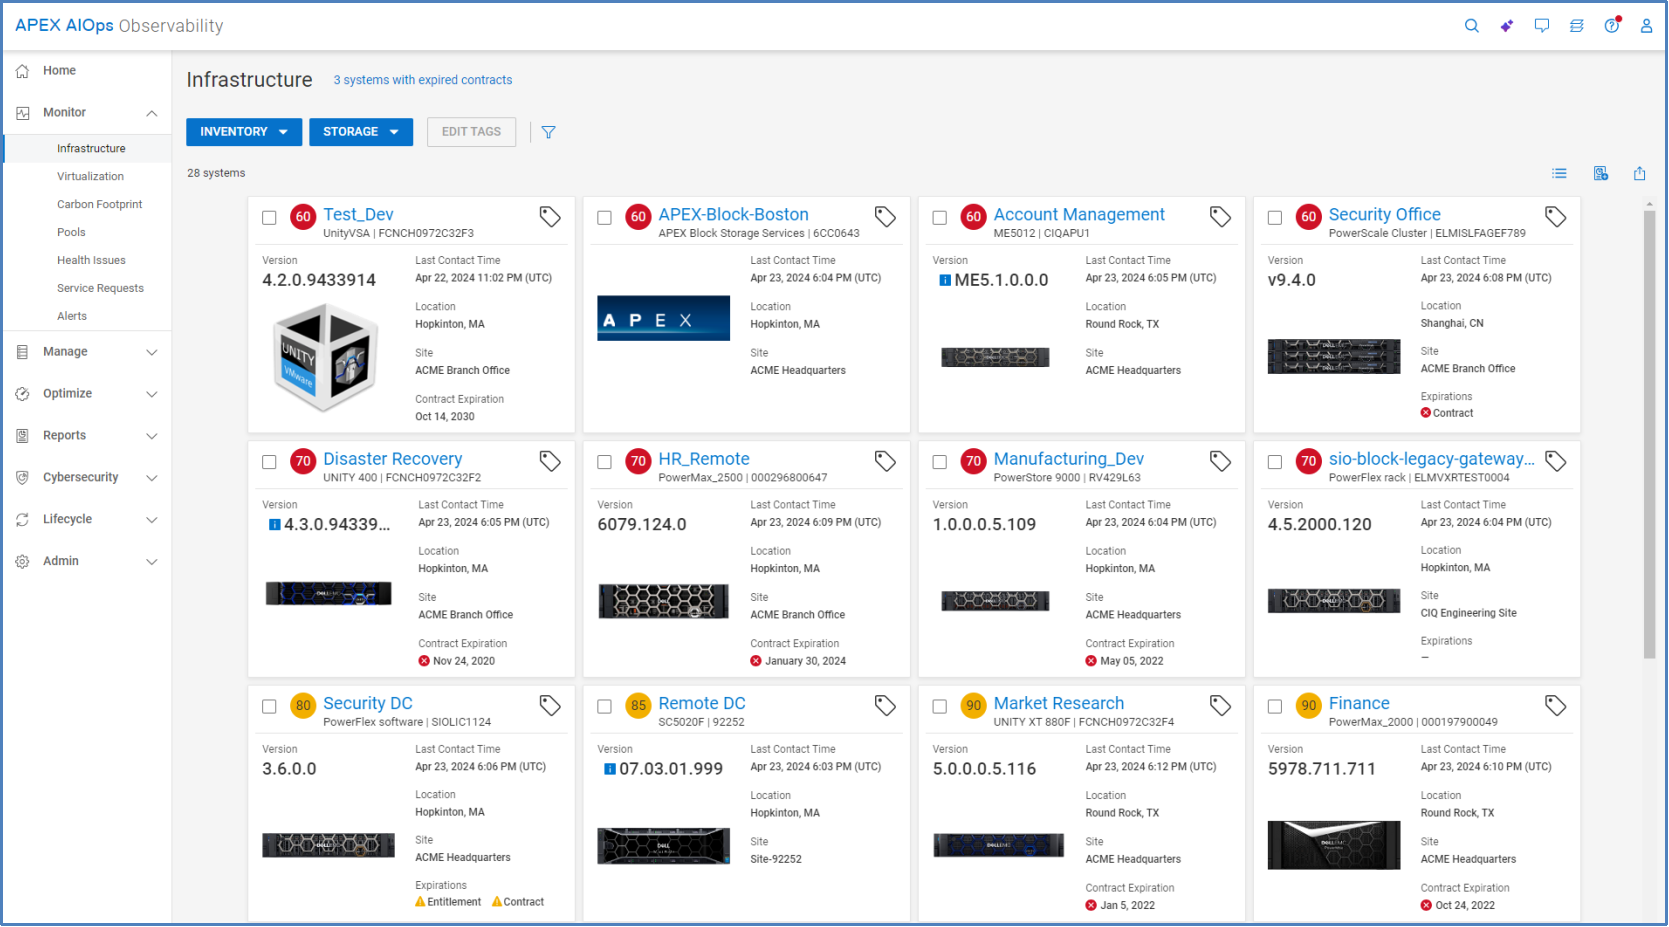
Task: Open the AI assistant sparkle icon
Action: 1506,26
